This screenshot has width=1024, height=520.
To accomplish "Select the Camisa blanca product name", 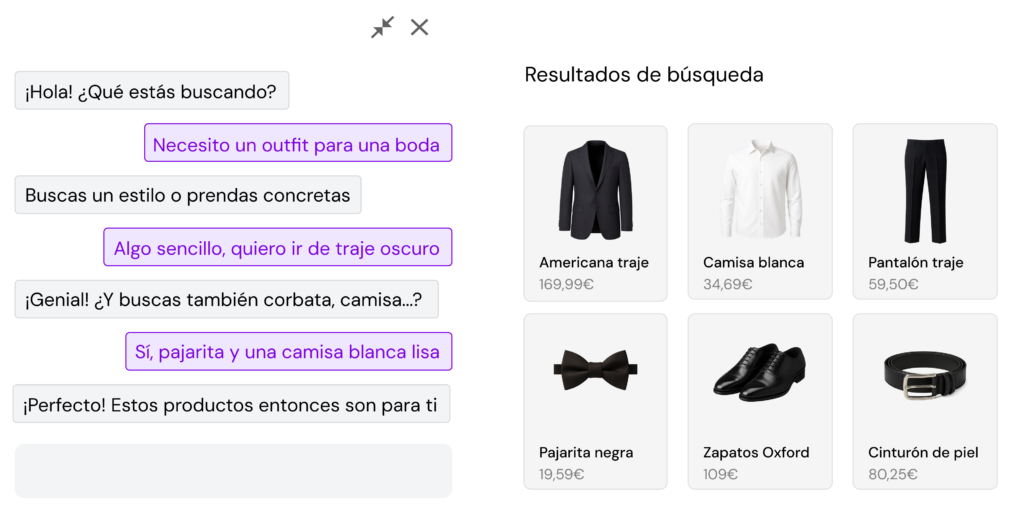I will tap(753, 263).
